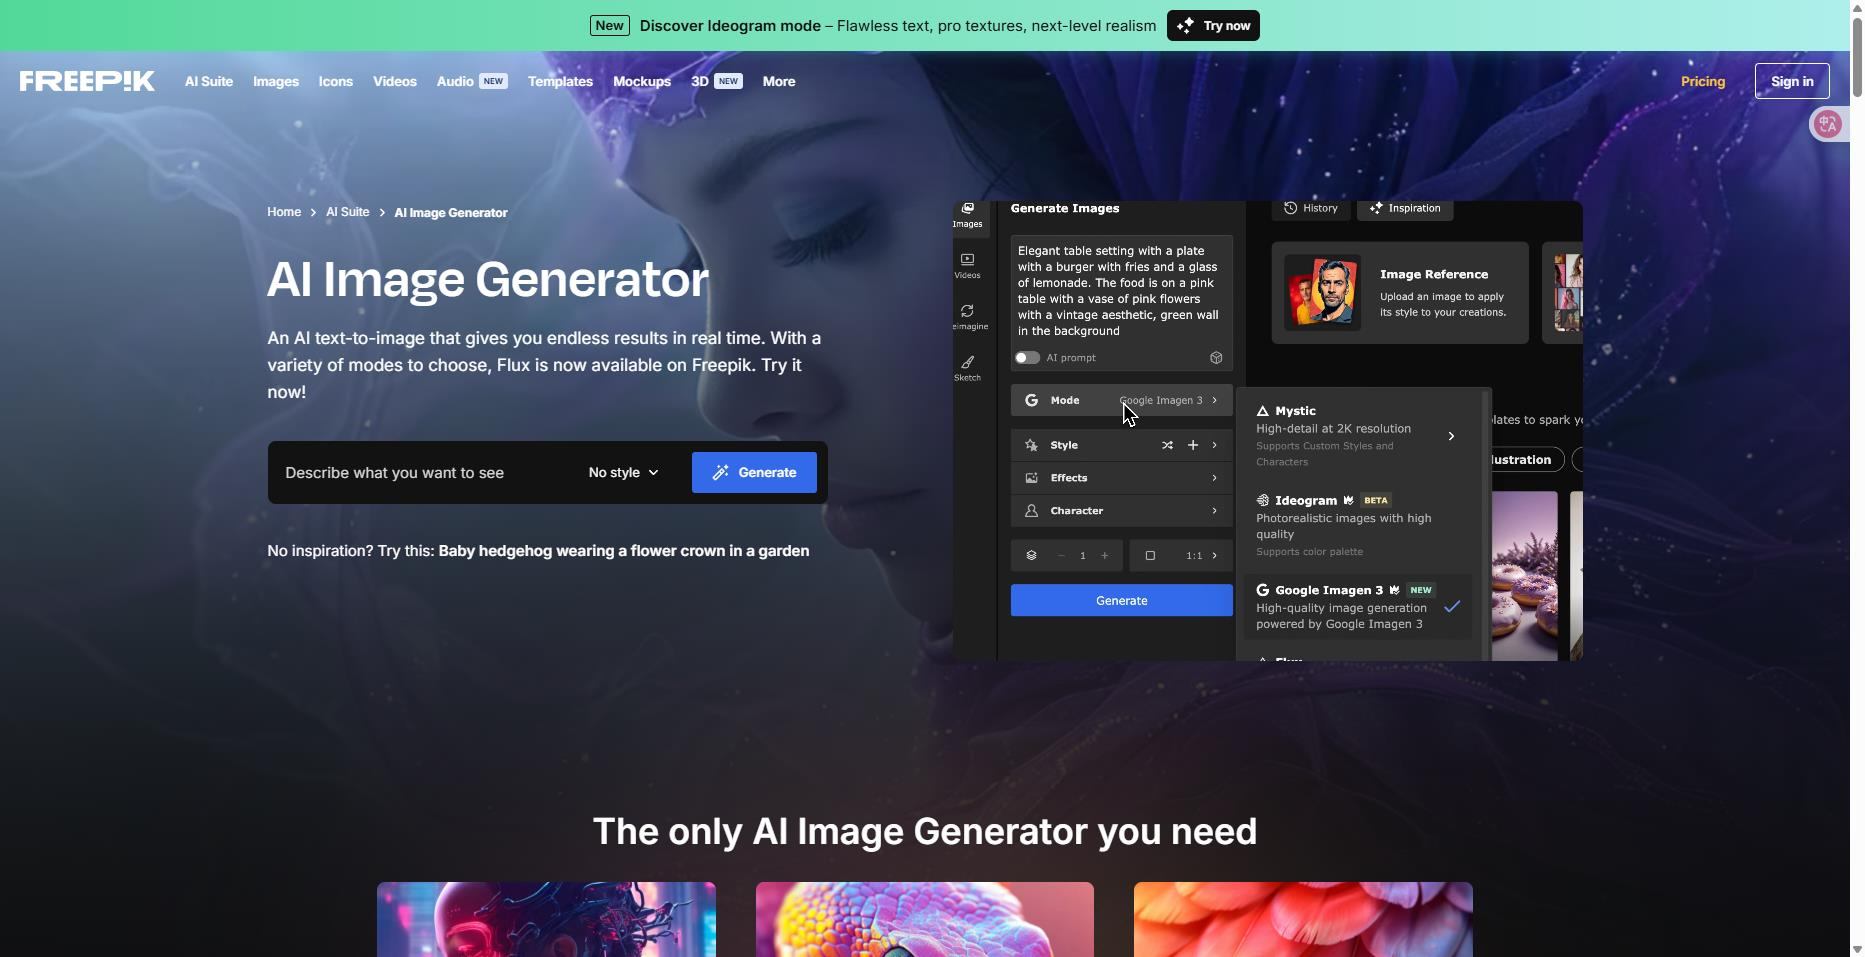Click the page vertical scrollbar thumb
The height and width of the screenshot is (957, 1865).
[x=1857, y=58]
